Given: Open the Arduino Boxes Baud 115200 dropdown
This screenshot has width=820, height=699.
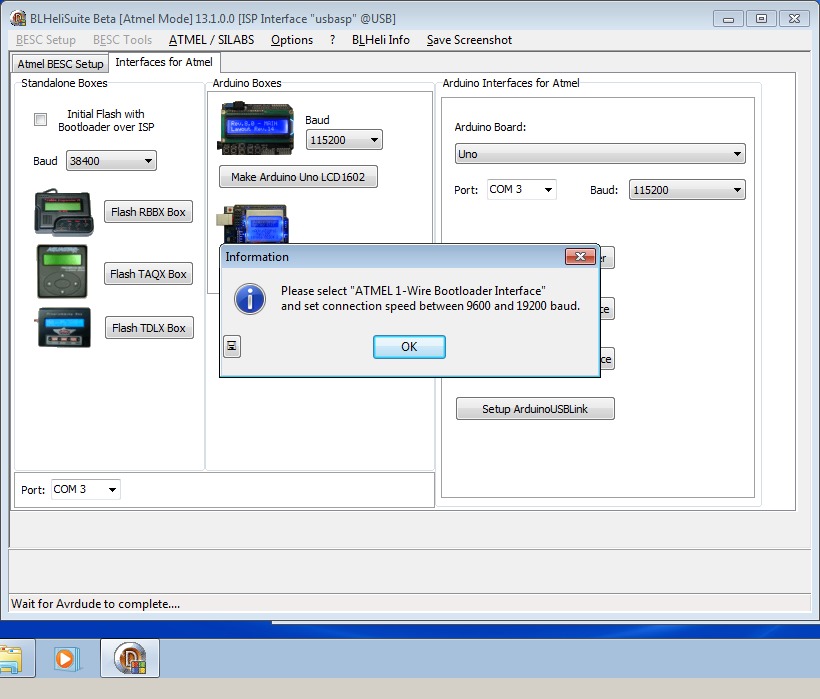Looking at the screenshot, I should [344, 140].
